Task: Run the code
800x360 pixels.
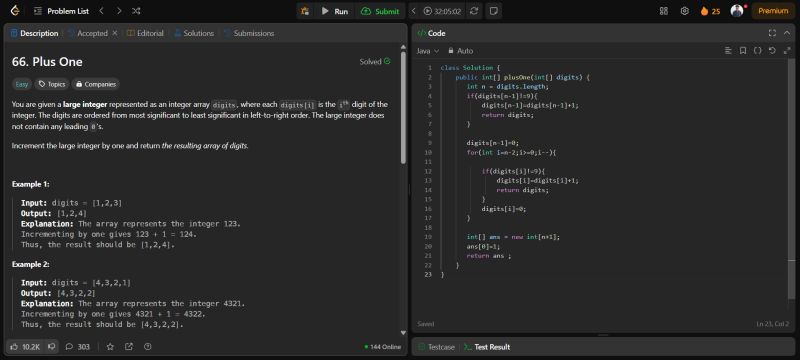Action: click(x=334, y=11)
